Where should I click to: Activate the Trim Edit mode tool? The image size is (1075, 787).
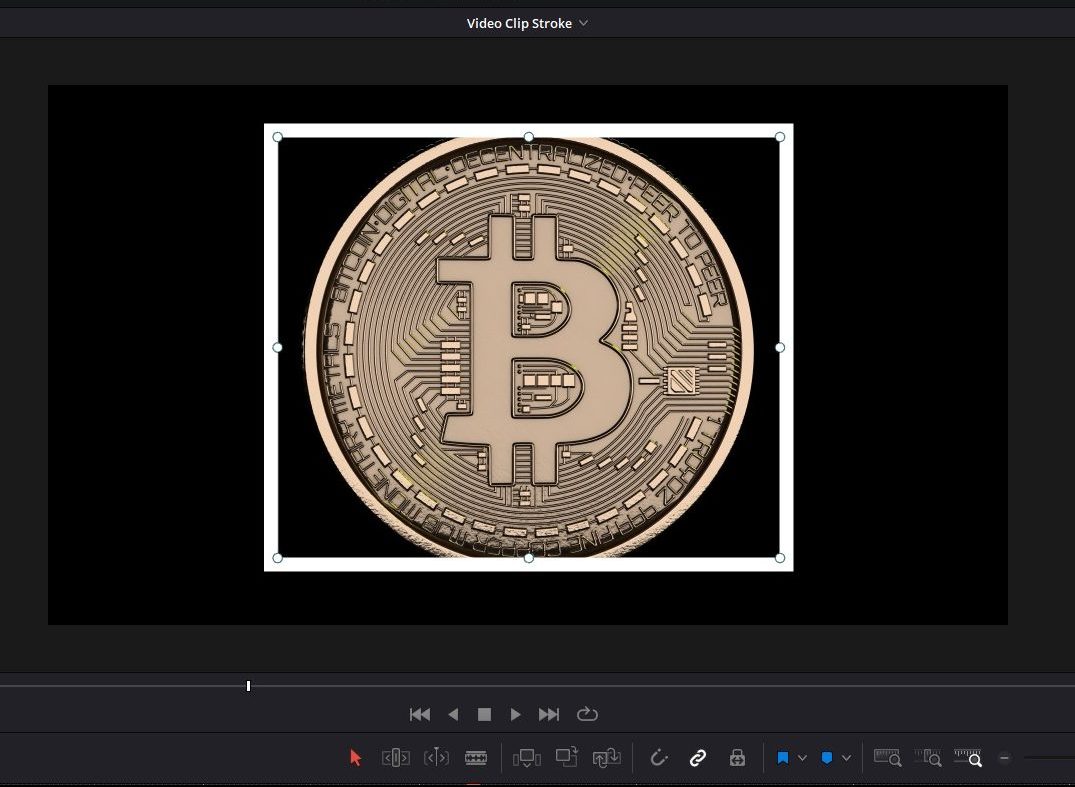click(396, 757)
